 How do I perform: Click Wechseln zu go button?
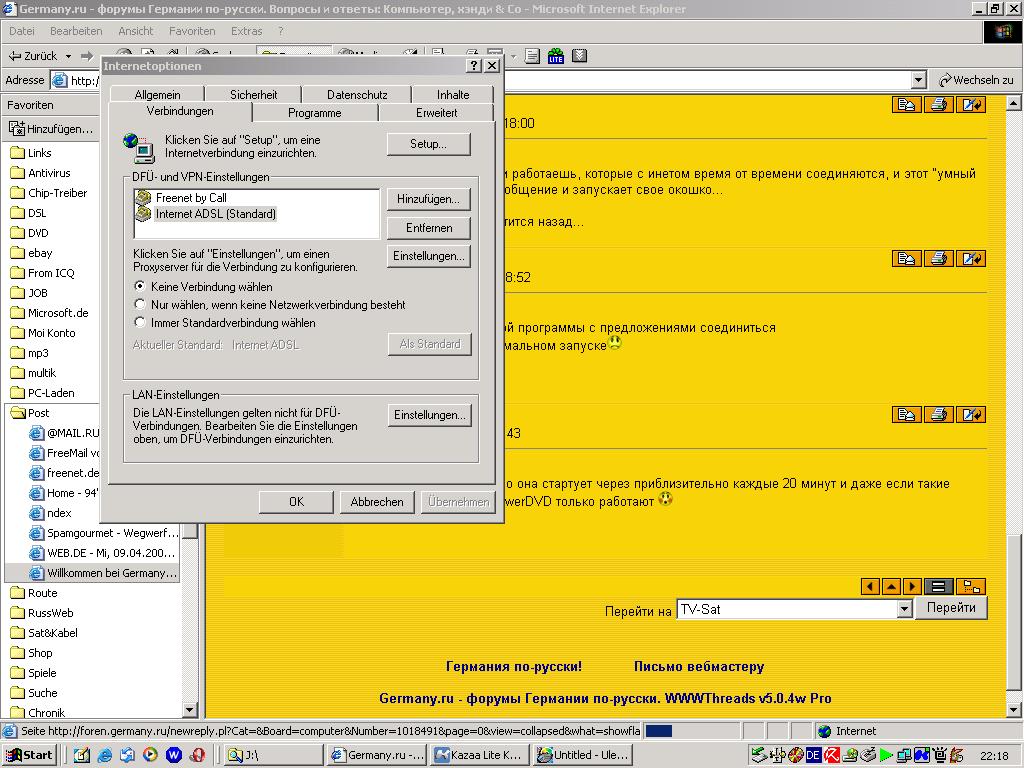tap(976, 80)
